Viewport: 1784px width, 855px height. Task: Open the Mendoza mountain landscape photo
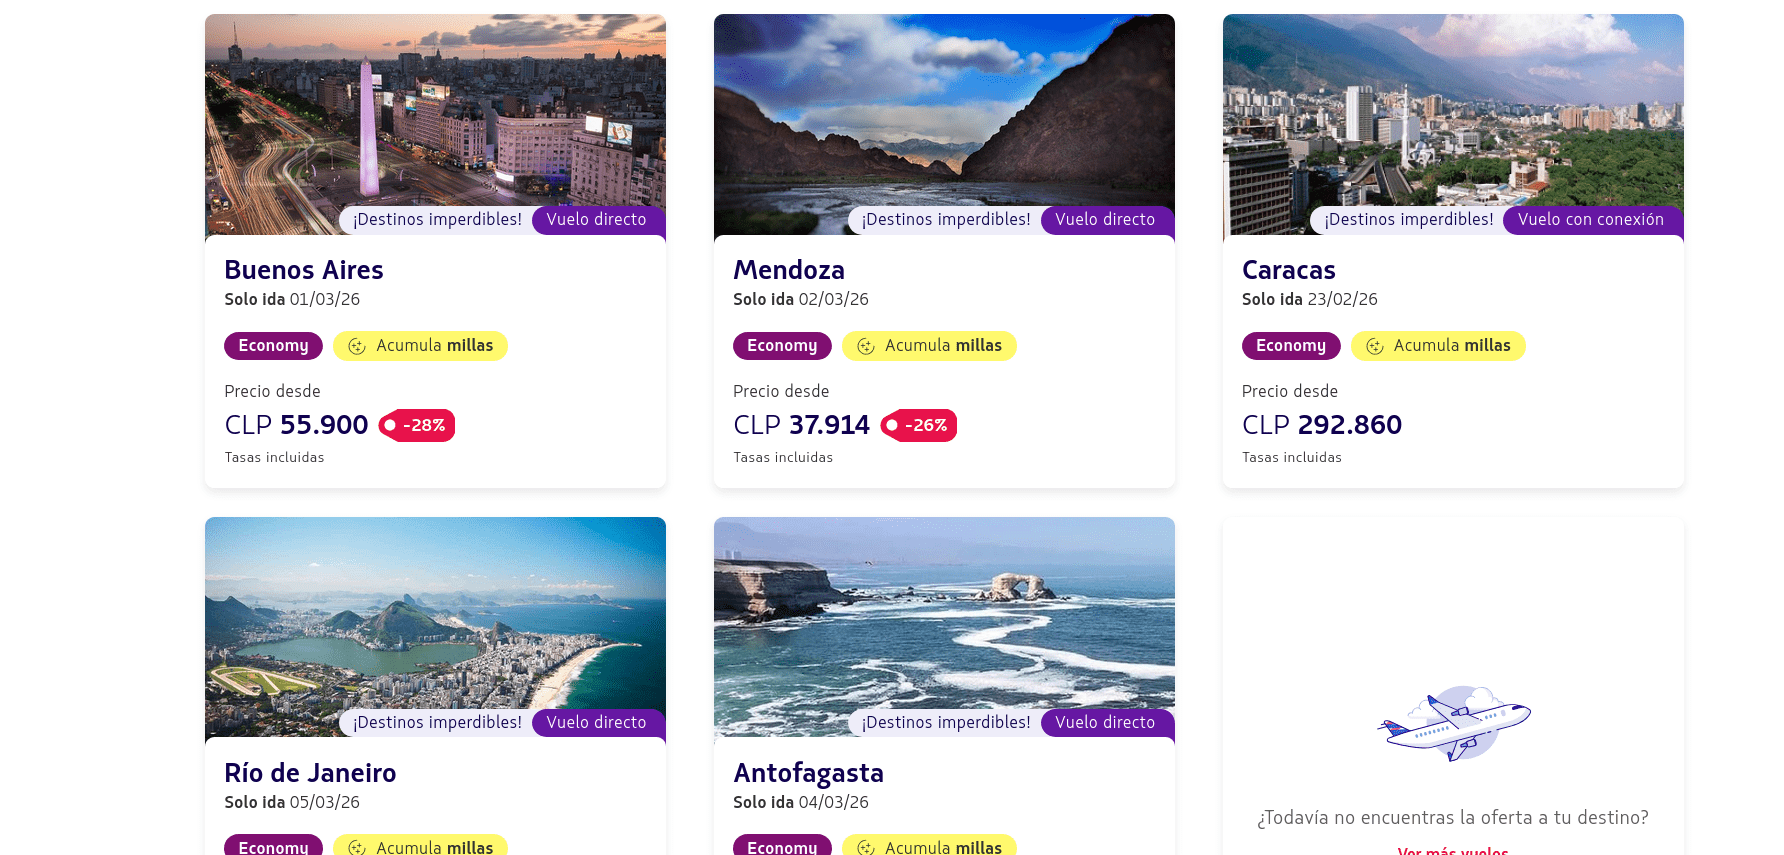[x=944, y=110]
